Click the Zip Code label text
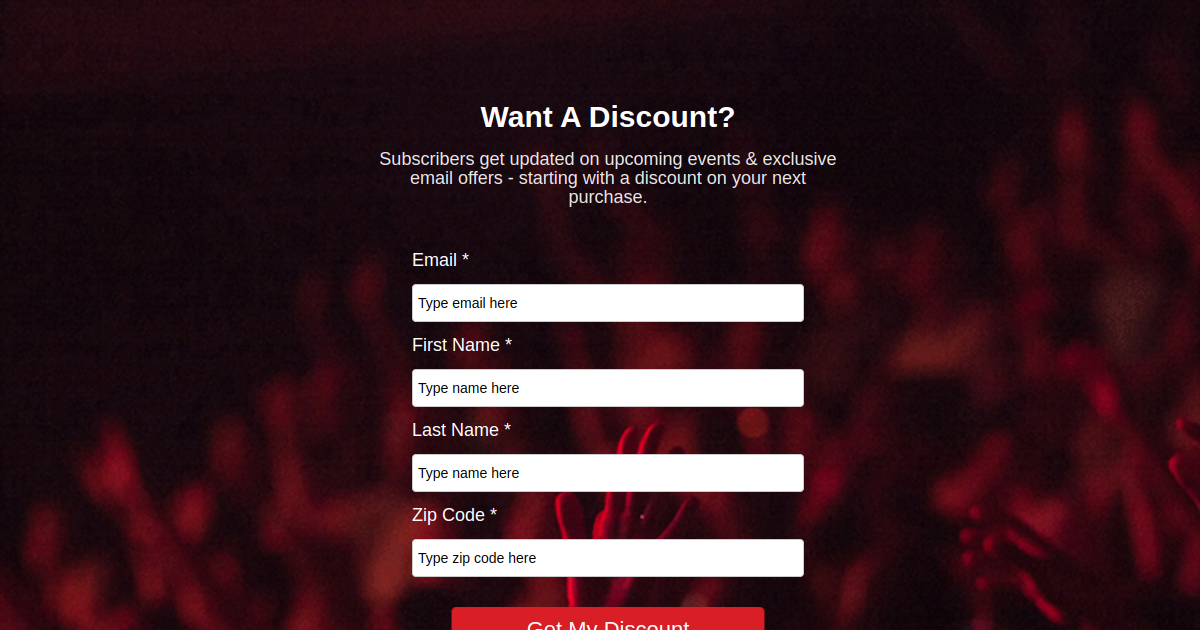The image size is (1200, 630). coord(448,515)
